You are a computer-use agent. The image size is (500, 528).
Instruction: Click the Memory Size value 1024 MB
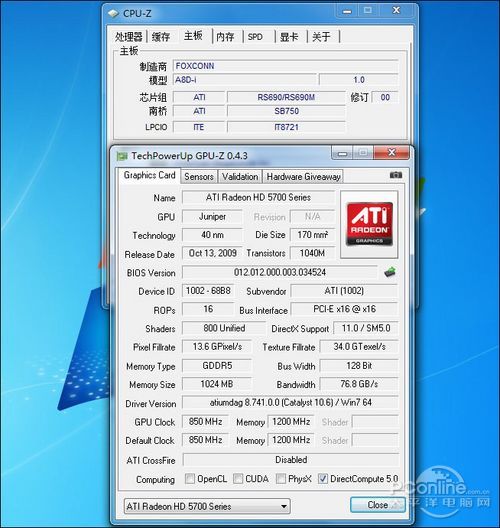217,384
